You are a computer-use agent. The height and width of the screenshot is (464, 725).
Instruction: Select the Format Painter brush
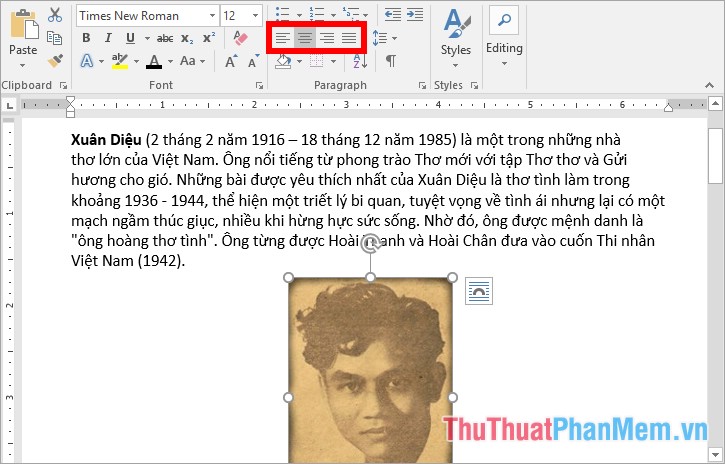tap(55, 61)
